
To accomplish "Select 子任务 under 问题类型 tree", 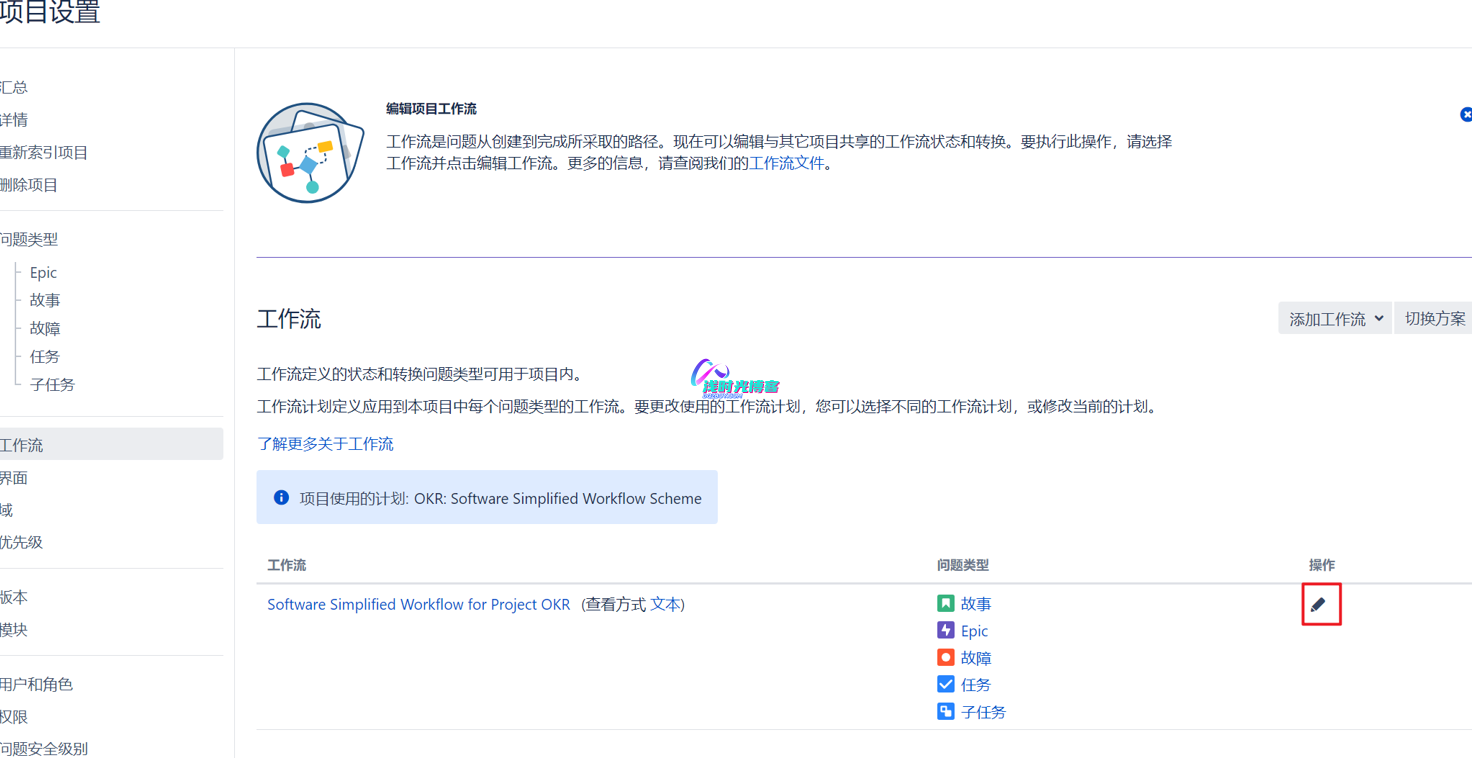I will (x=52, y=384).
